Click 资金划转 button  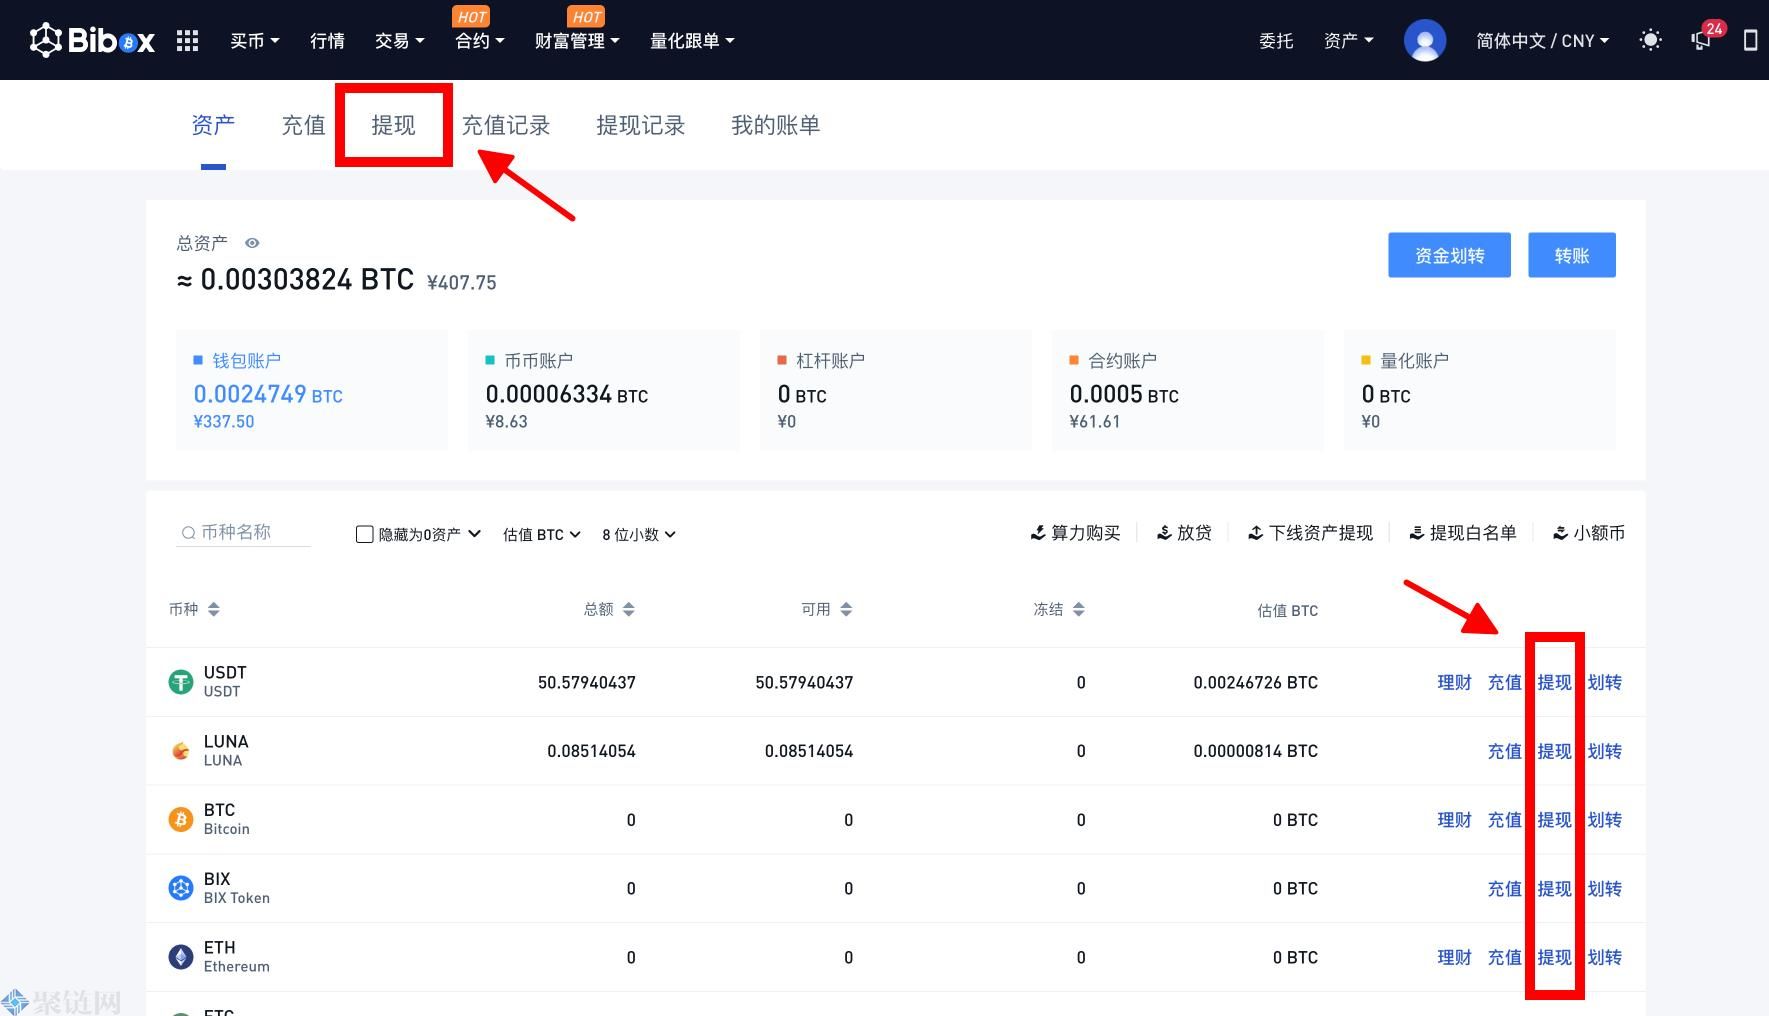(x=1449, y=255)
